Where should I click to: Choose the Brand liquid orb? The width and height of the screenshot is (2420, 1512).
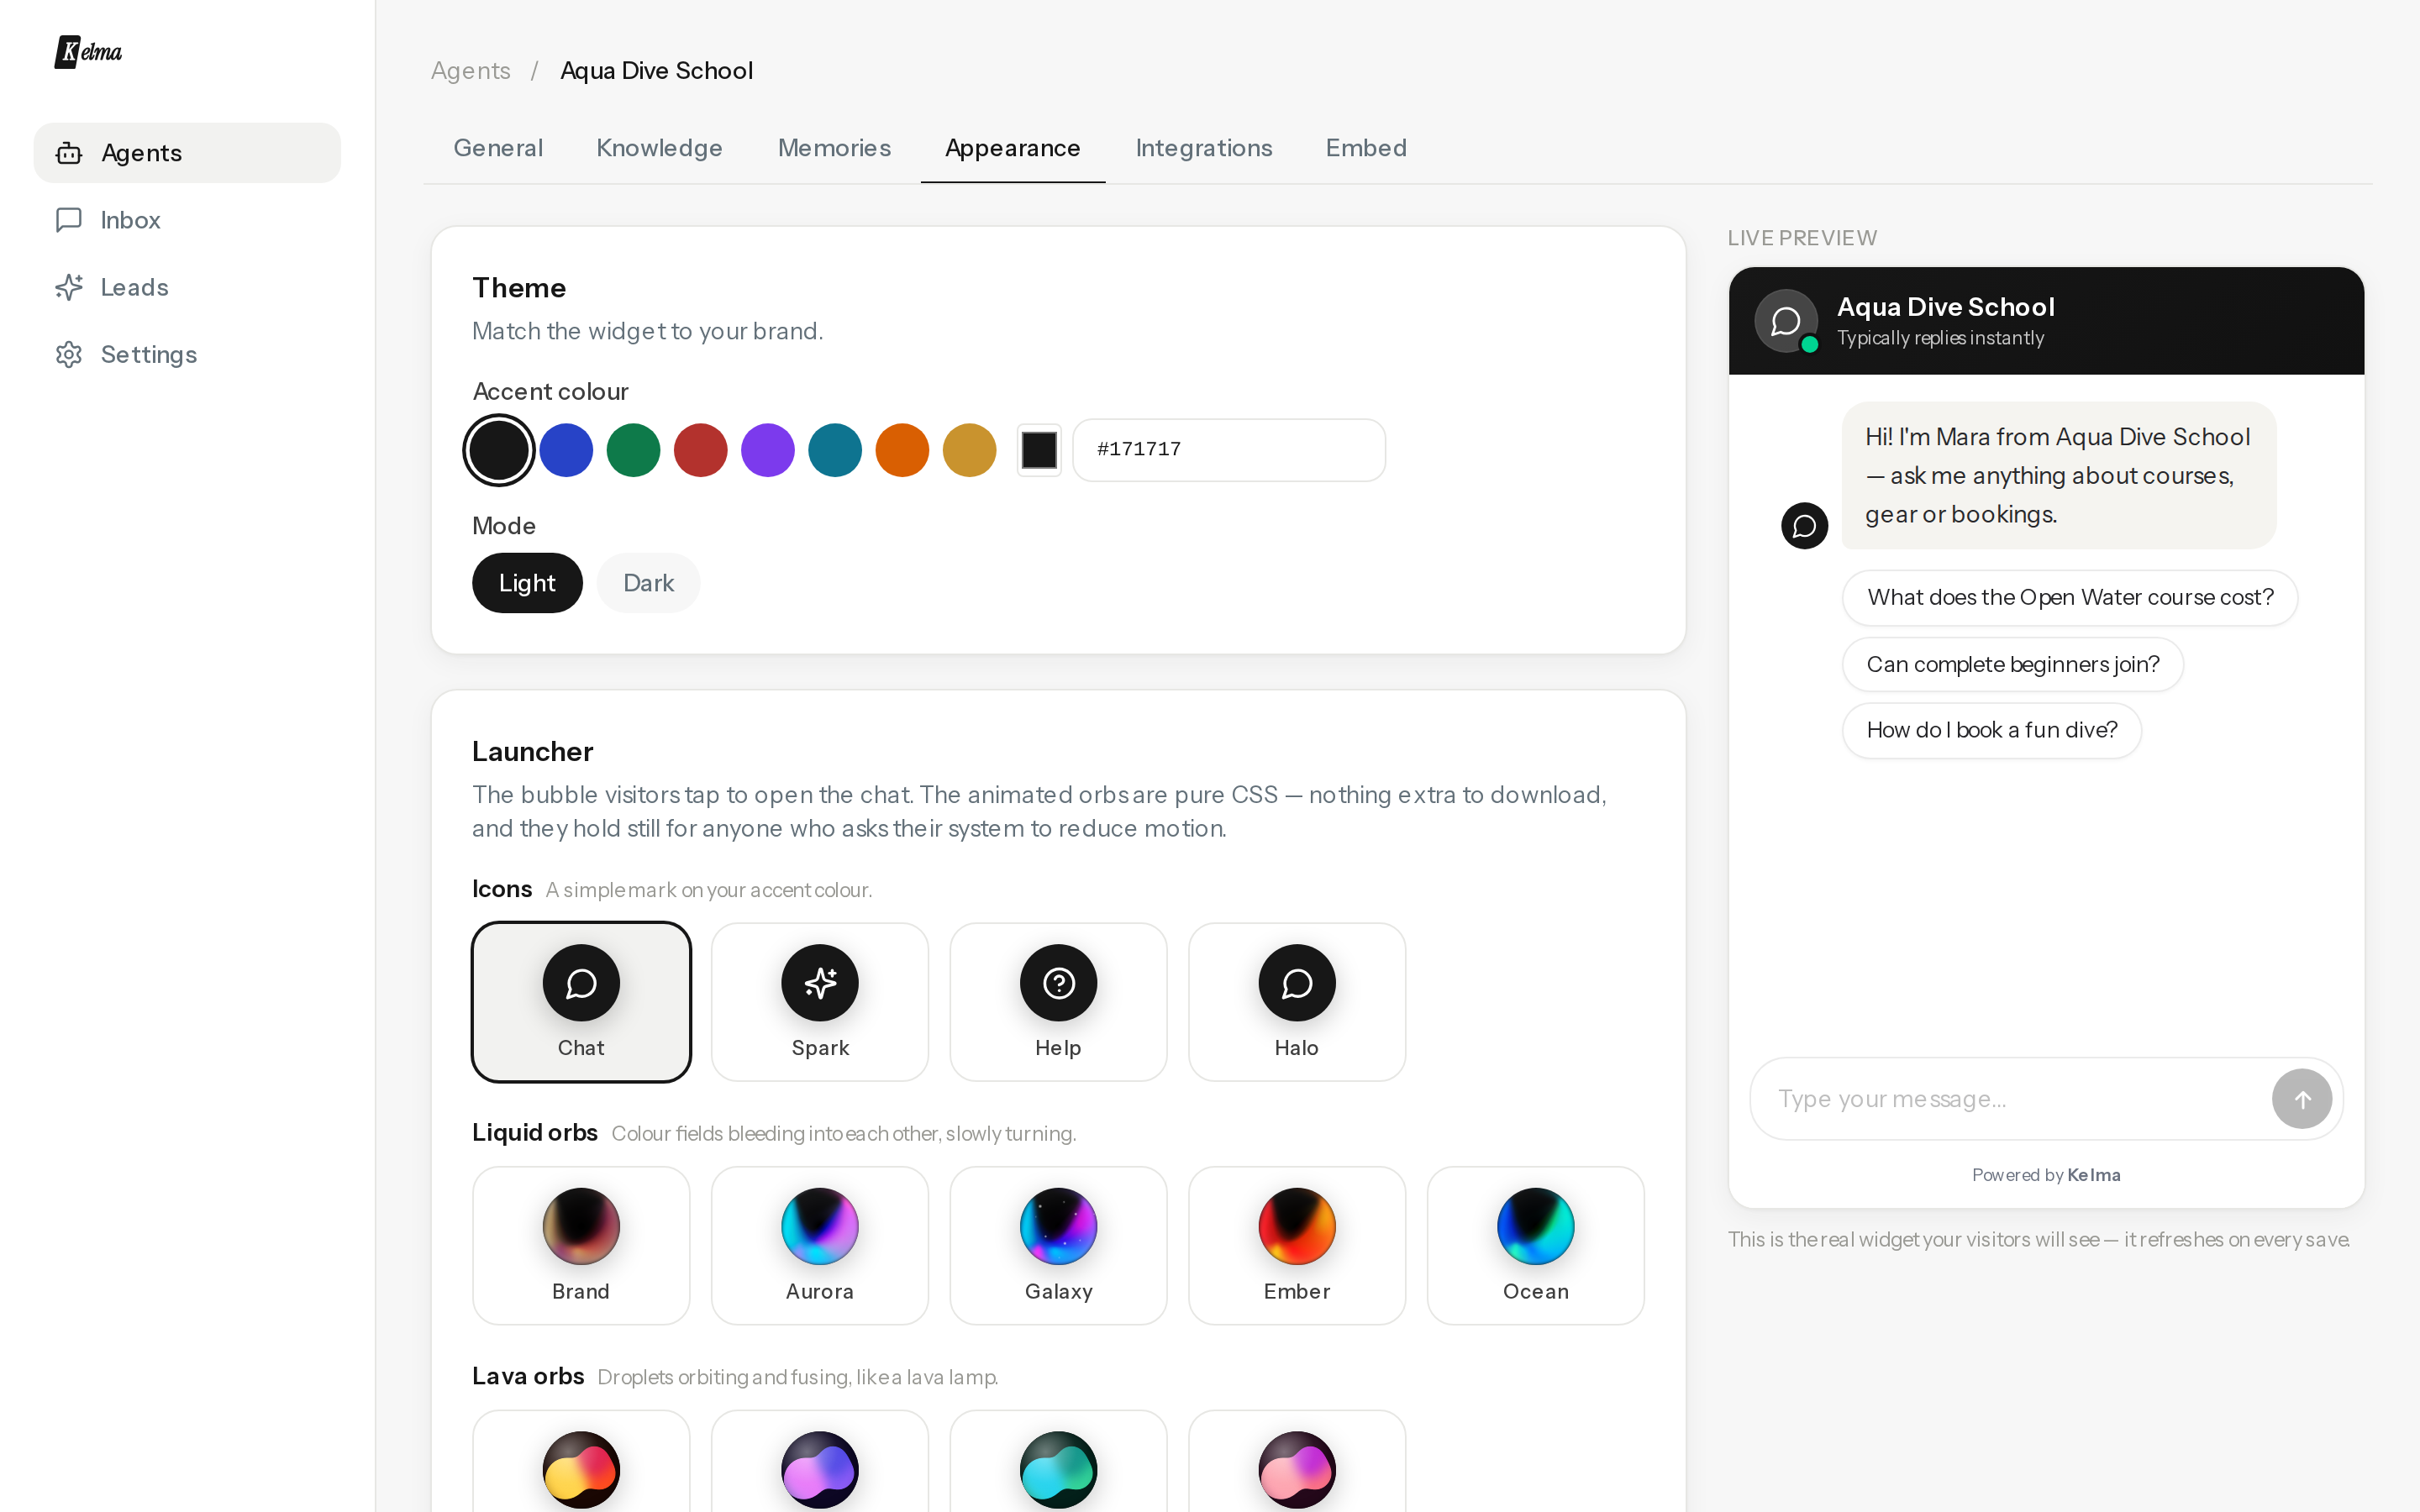click(581, 1245)
